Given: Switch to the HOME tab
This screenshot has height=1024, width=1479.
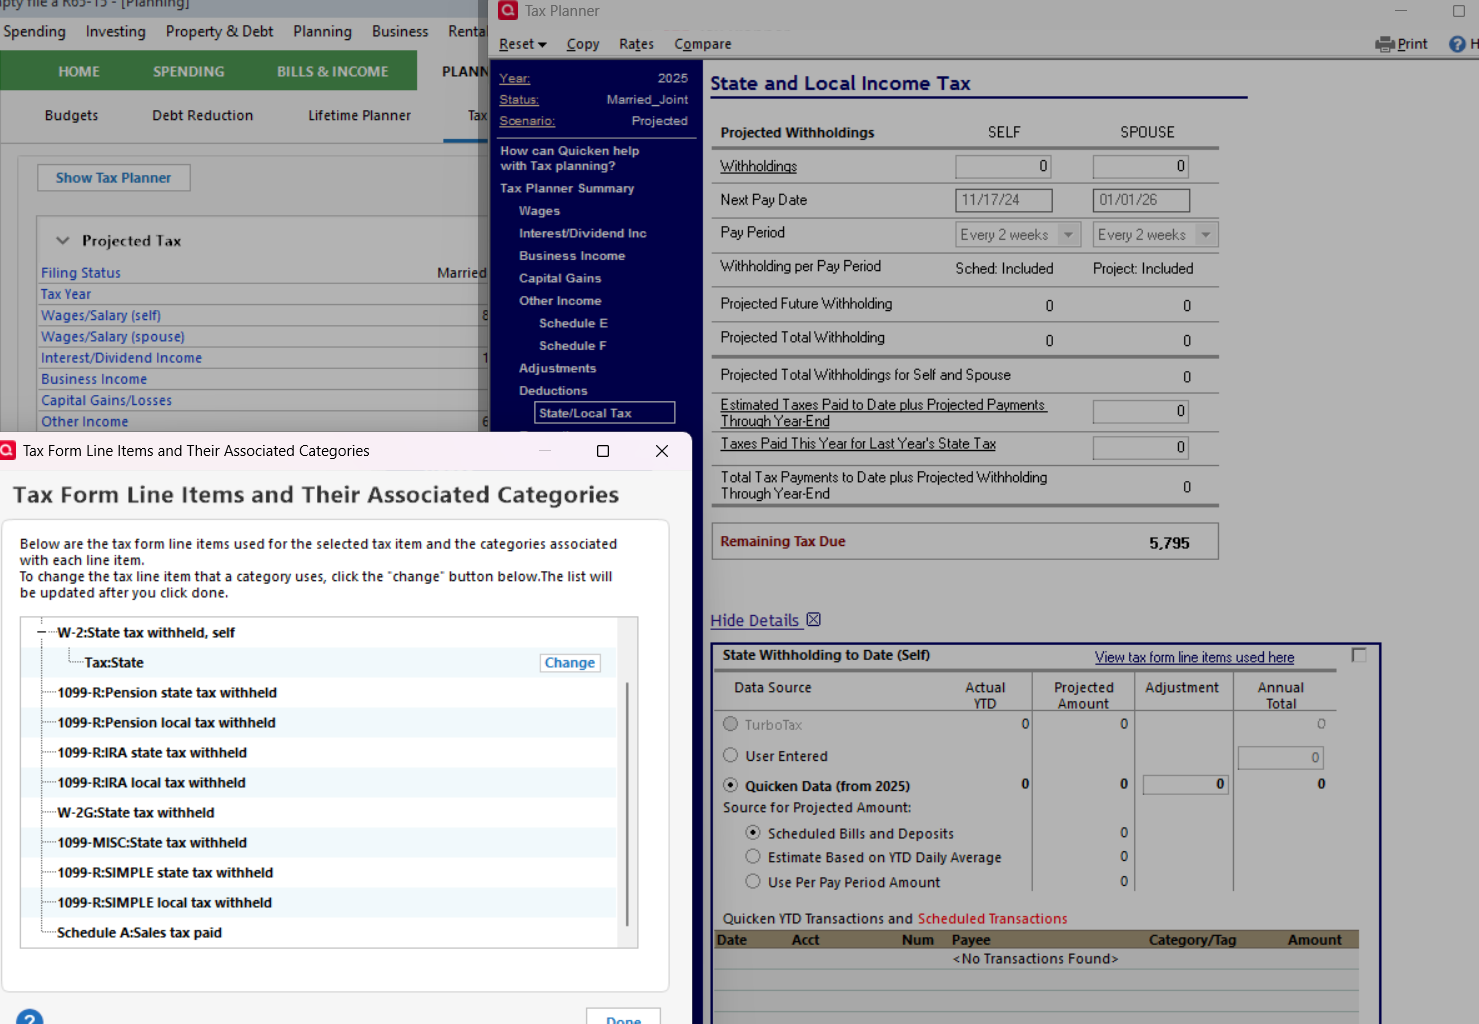Looking at the screenshot, I should [79, 72].
